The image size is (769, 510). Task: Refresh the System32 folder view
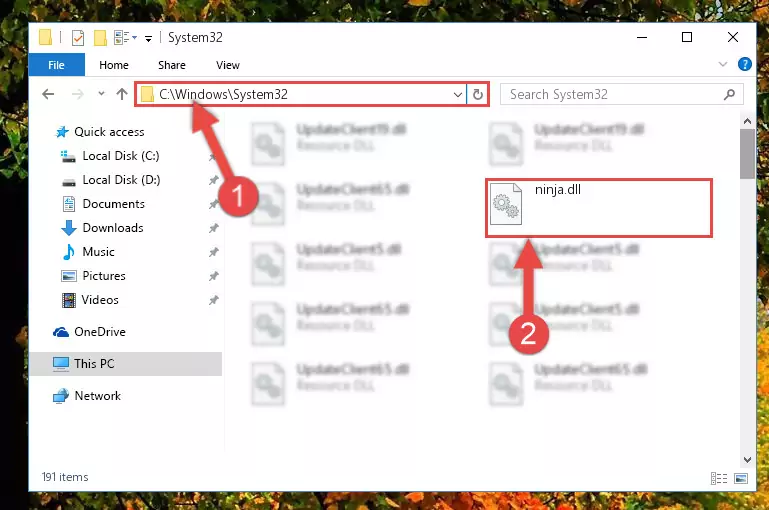[x=478, y=94]
